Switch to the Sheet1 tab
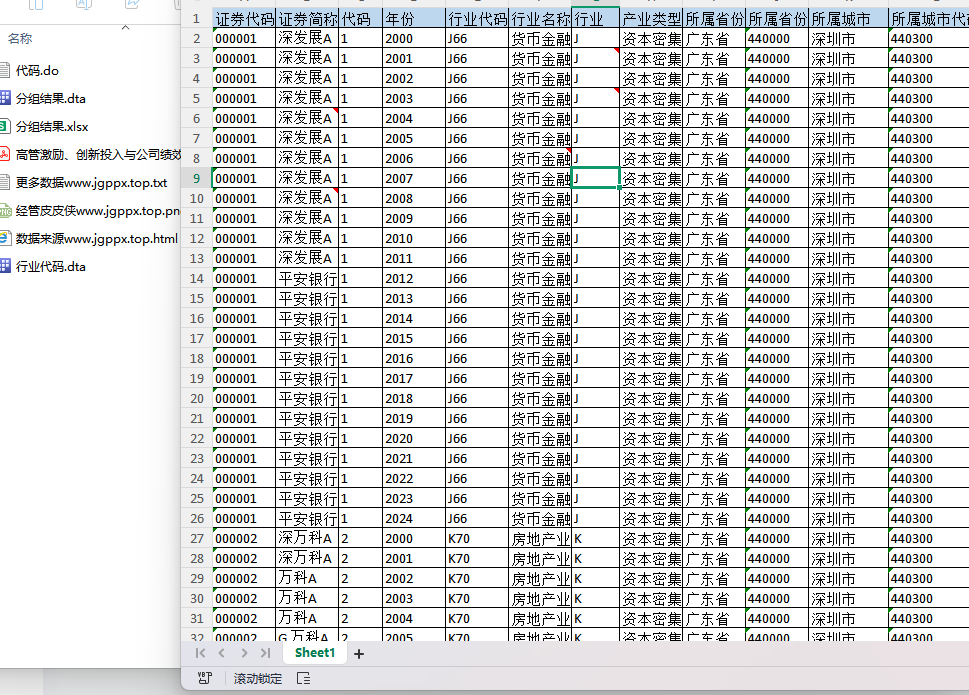 pyautogui.click(x=315, y=653)
